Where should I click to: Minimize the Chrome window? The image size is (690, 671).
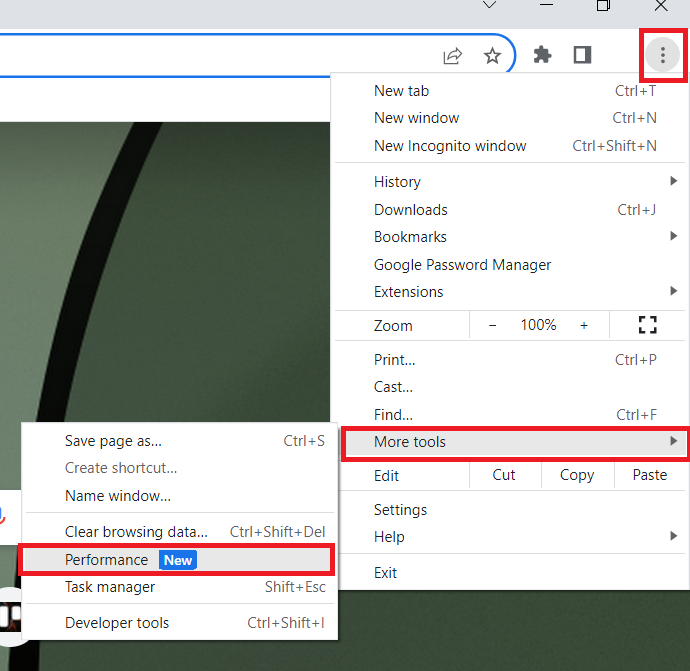546,5
